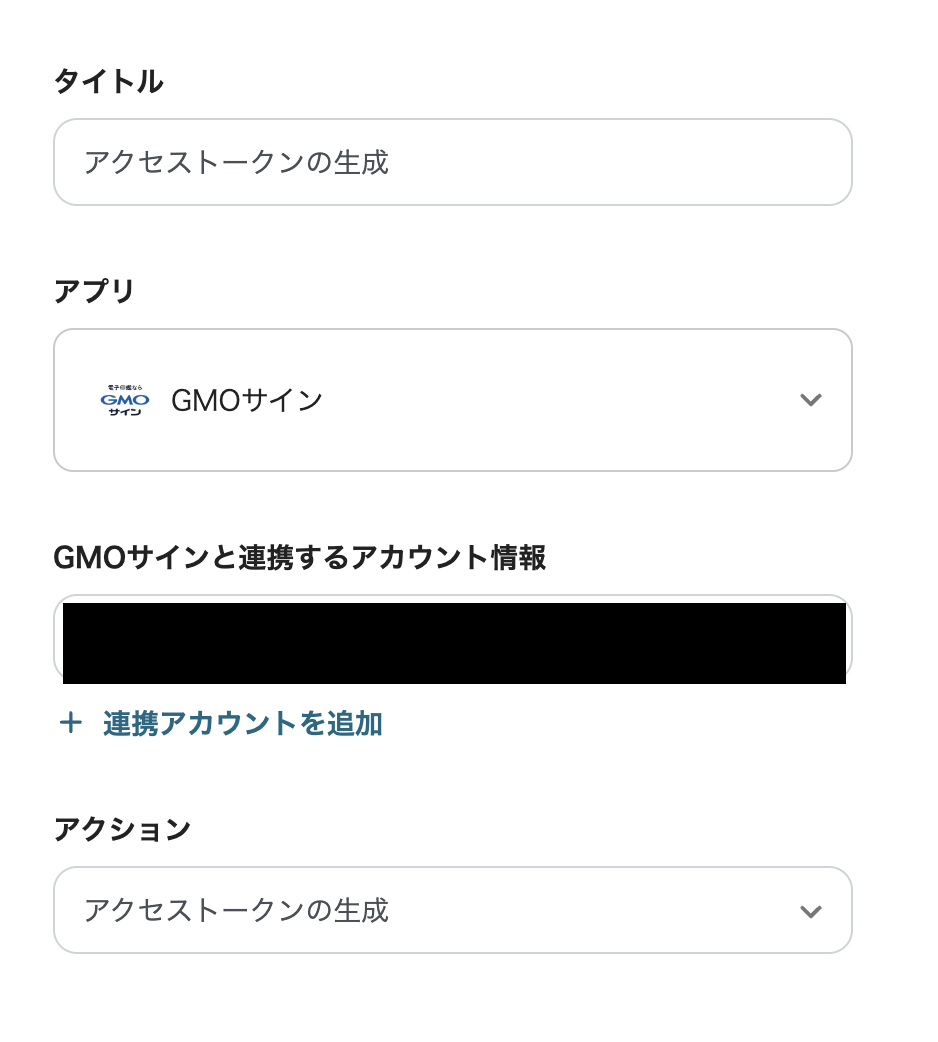Viewport: 938px width, 1042px height.
Task: Click the tiny tagline text above the GMO logo
Action: coord(125,387)
